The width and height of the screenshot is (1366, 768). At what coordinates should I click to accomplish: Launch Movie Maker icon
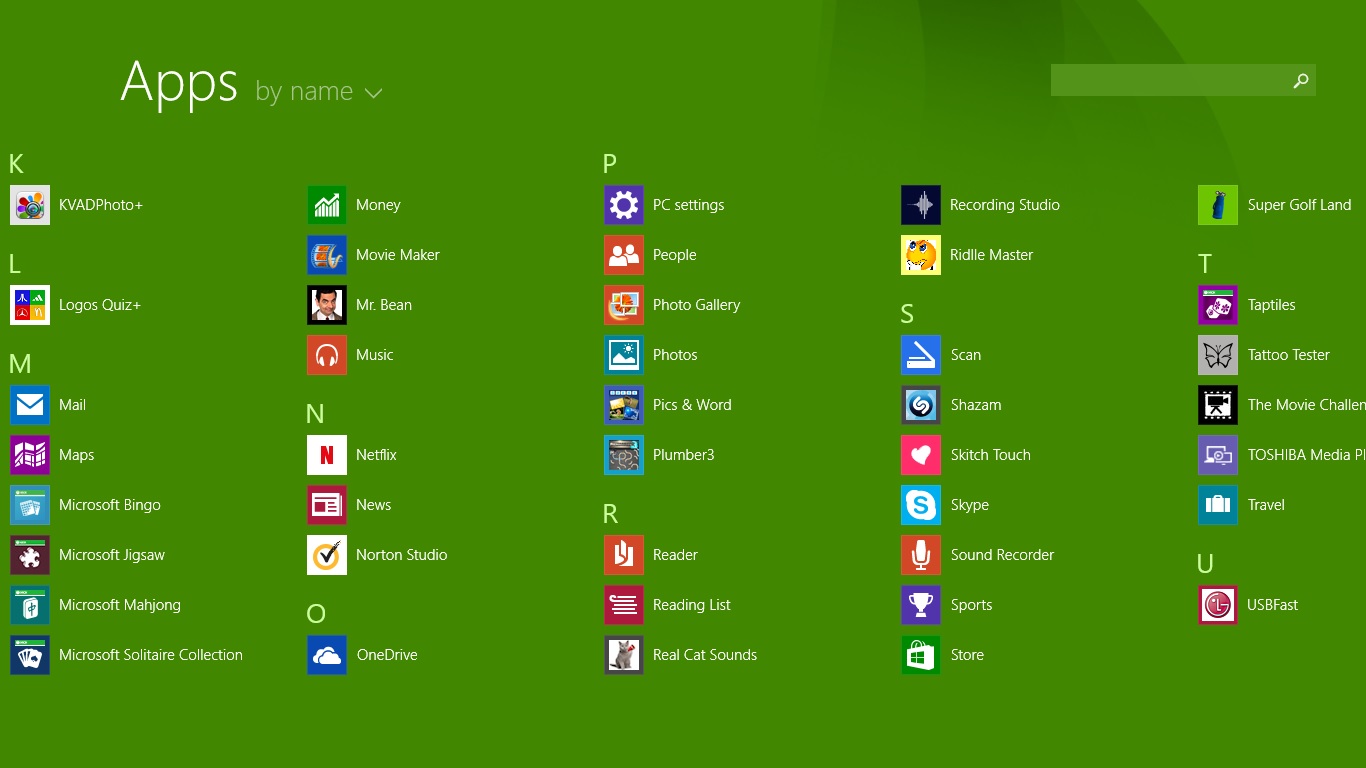click(327, 255)
